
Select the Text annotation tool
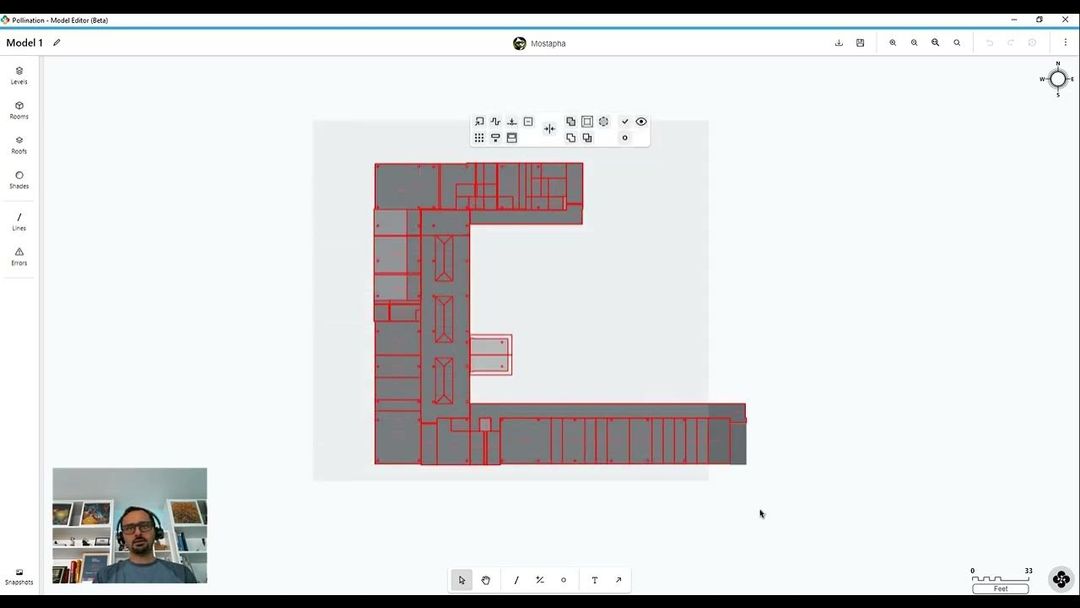click(594, 579)
